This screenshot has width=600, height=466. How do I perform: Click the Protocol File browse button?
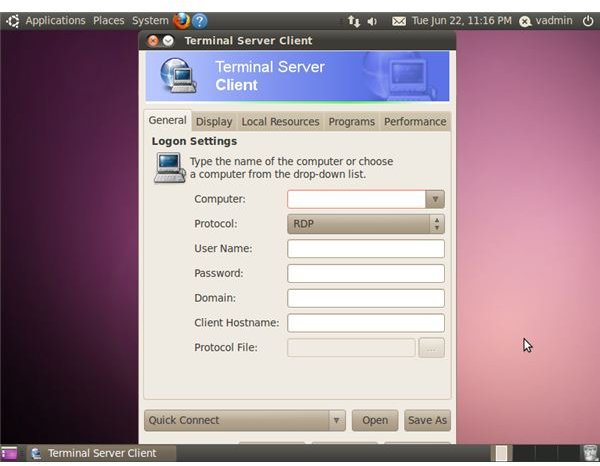point(432,348)
